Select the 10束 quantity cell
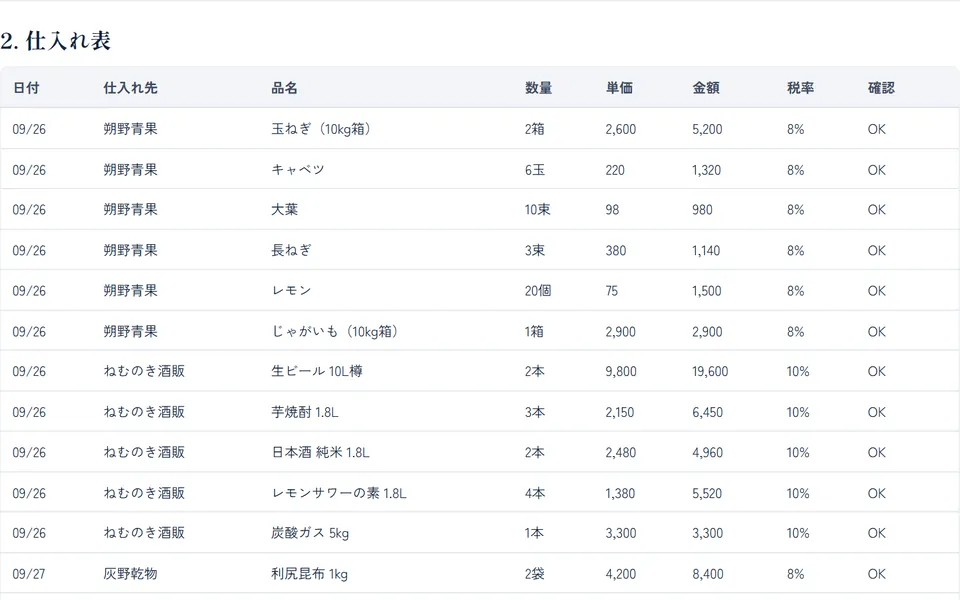 tap(538, 210)
